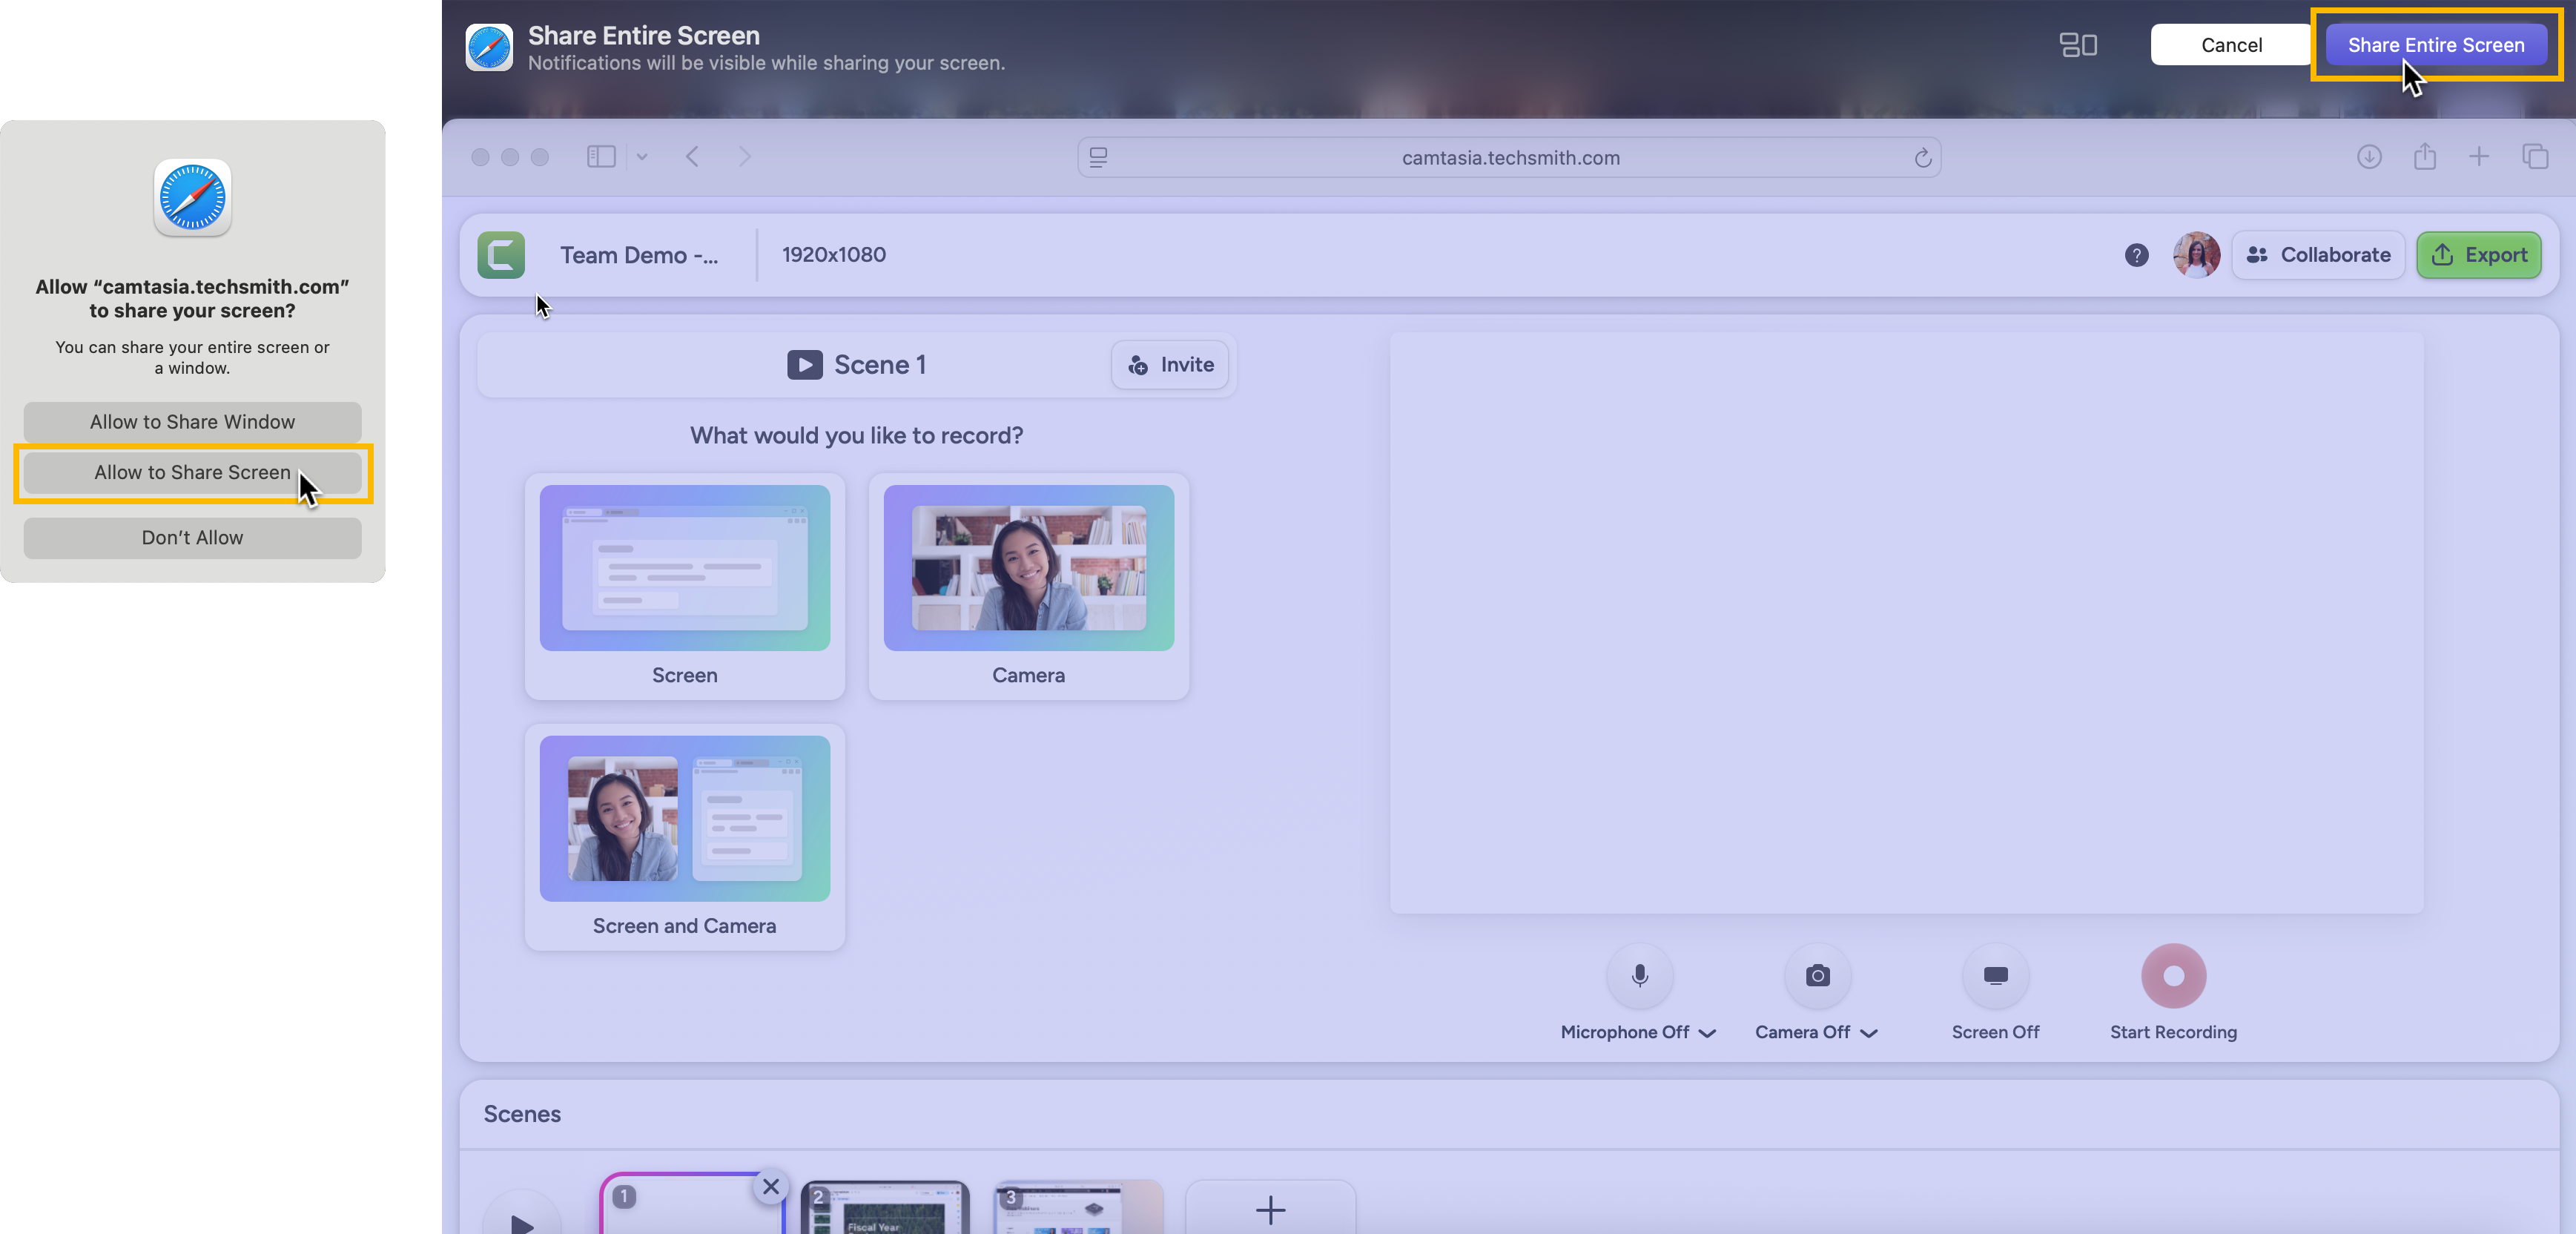Screen dimensions: 2576x1234
Task: Add a new scene with plus button
Action: tap(1270, 1209)
